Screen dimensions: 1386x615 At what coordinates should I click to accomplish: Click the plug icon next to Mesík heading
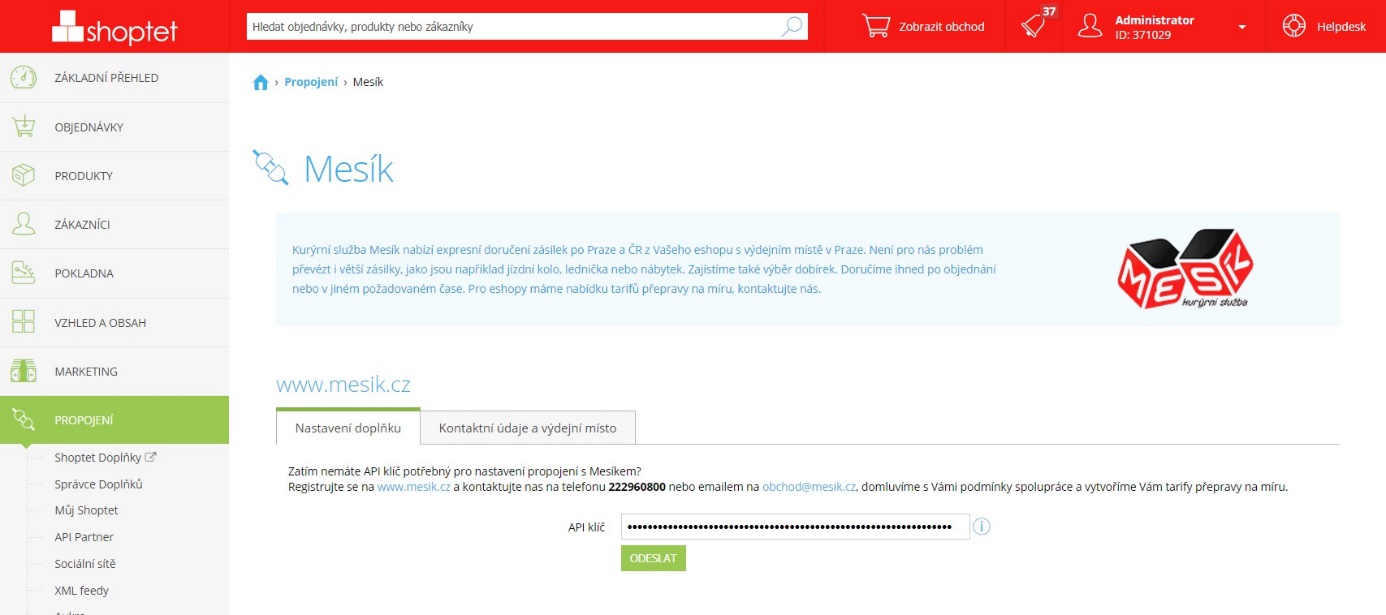pos(270,168)
